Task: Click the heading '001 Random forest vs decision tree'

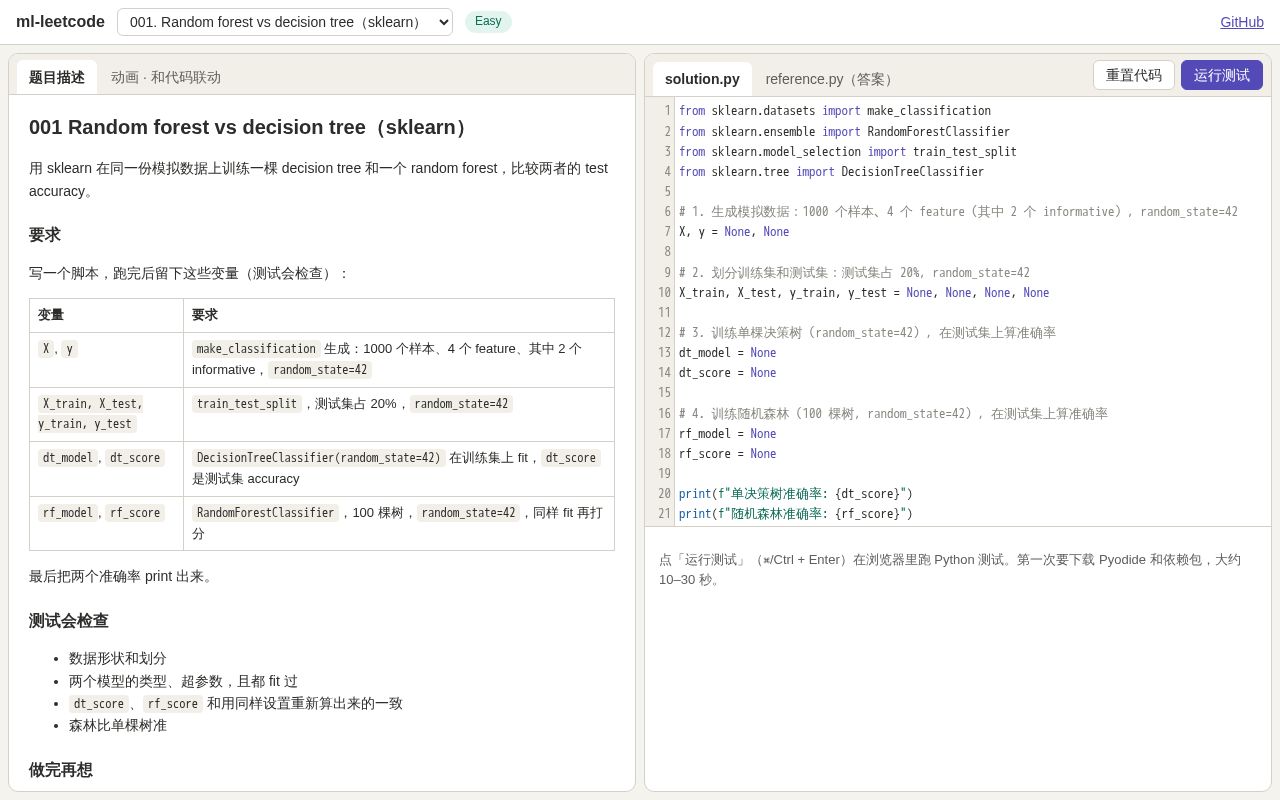Action: [251, 128]
